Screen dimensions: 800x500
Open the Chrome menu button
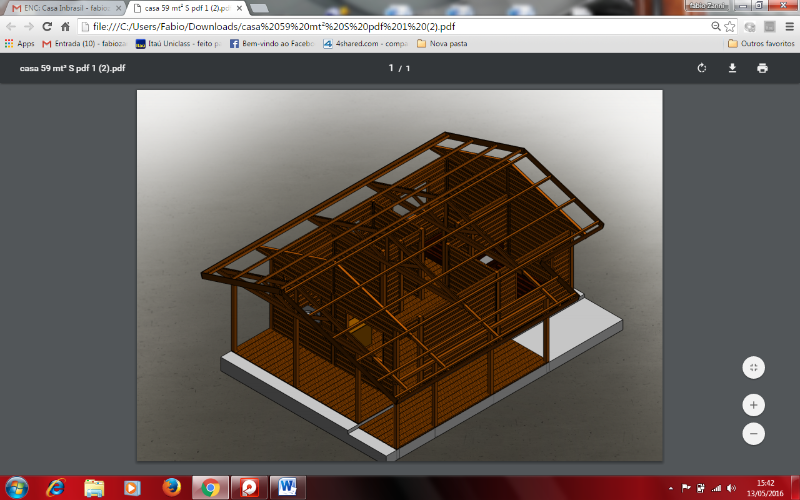point(788,27)
